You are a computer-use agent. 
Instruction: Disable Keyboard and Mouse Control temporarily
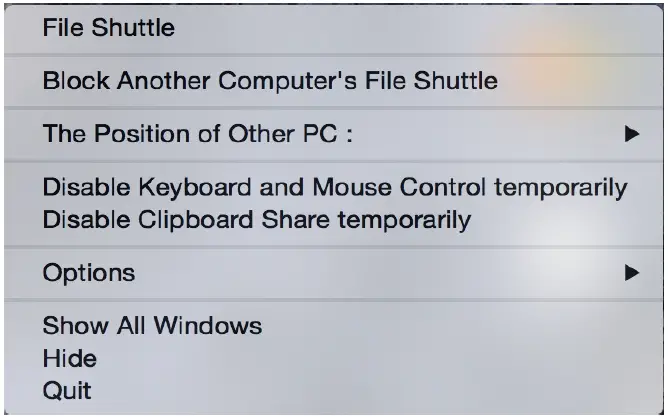point(334,187)
